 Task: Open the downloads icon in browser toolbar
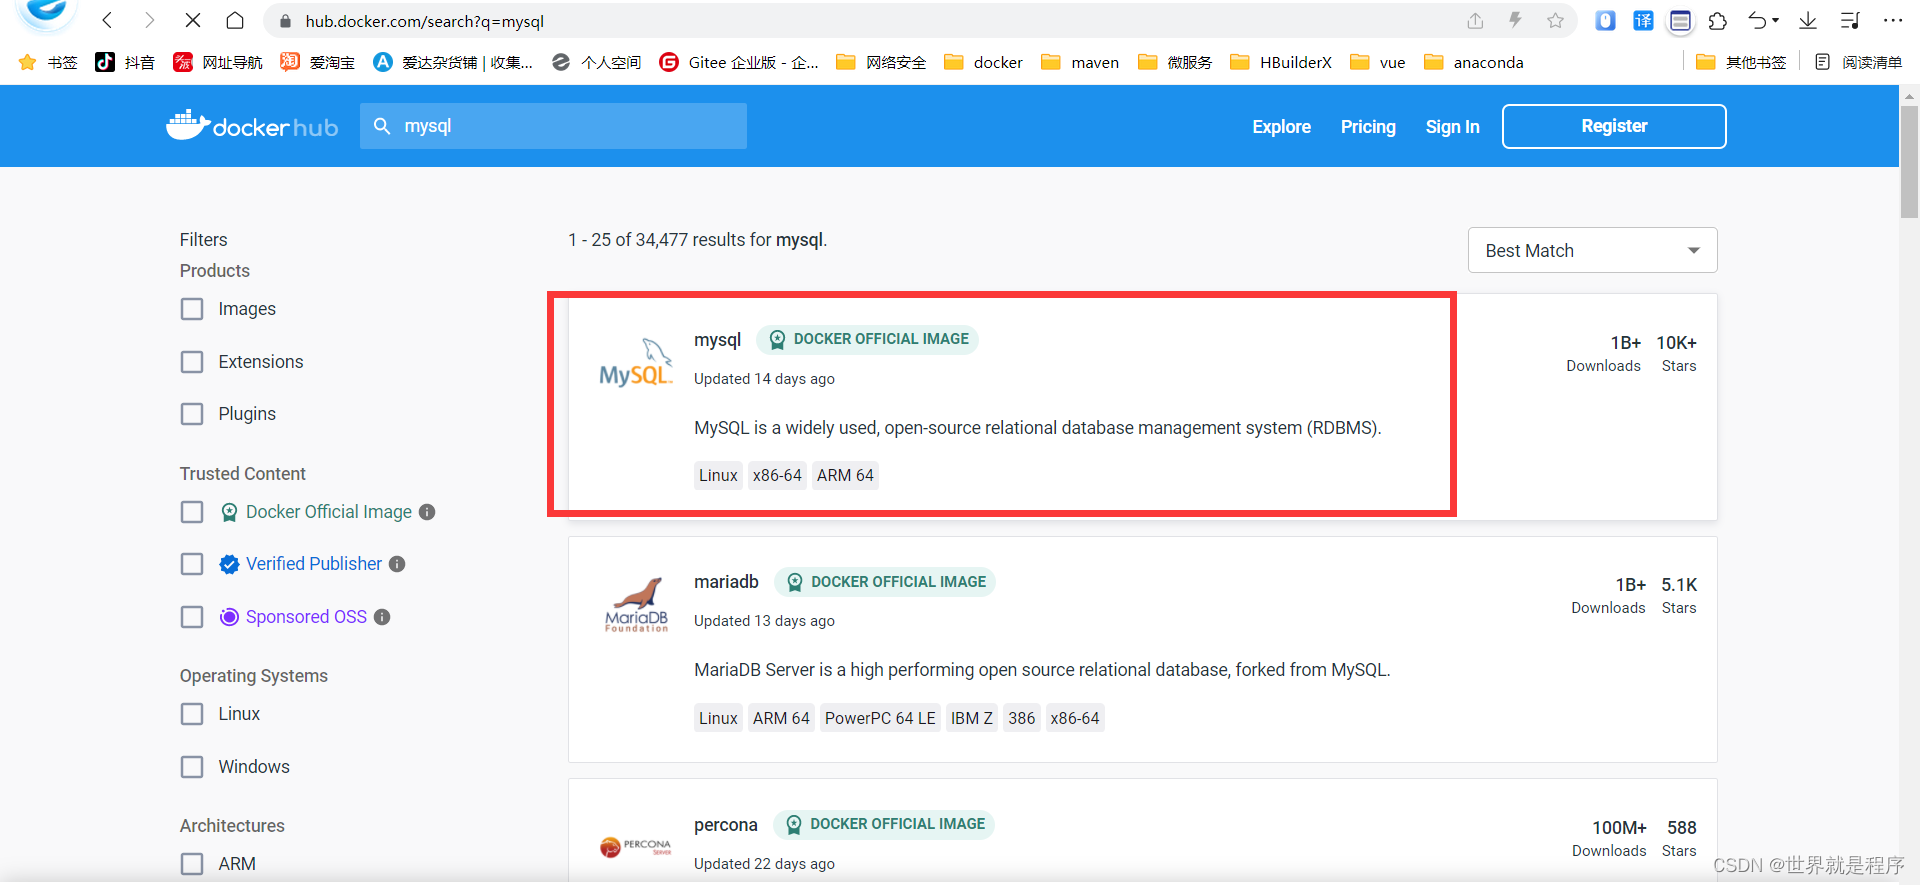click(1808, 20)
